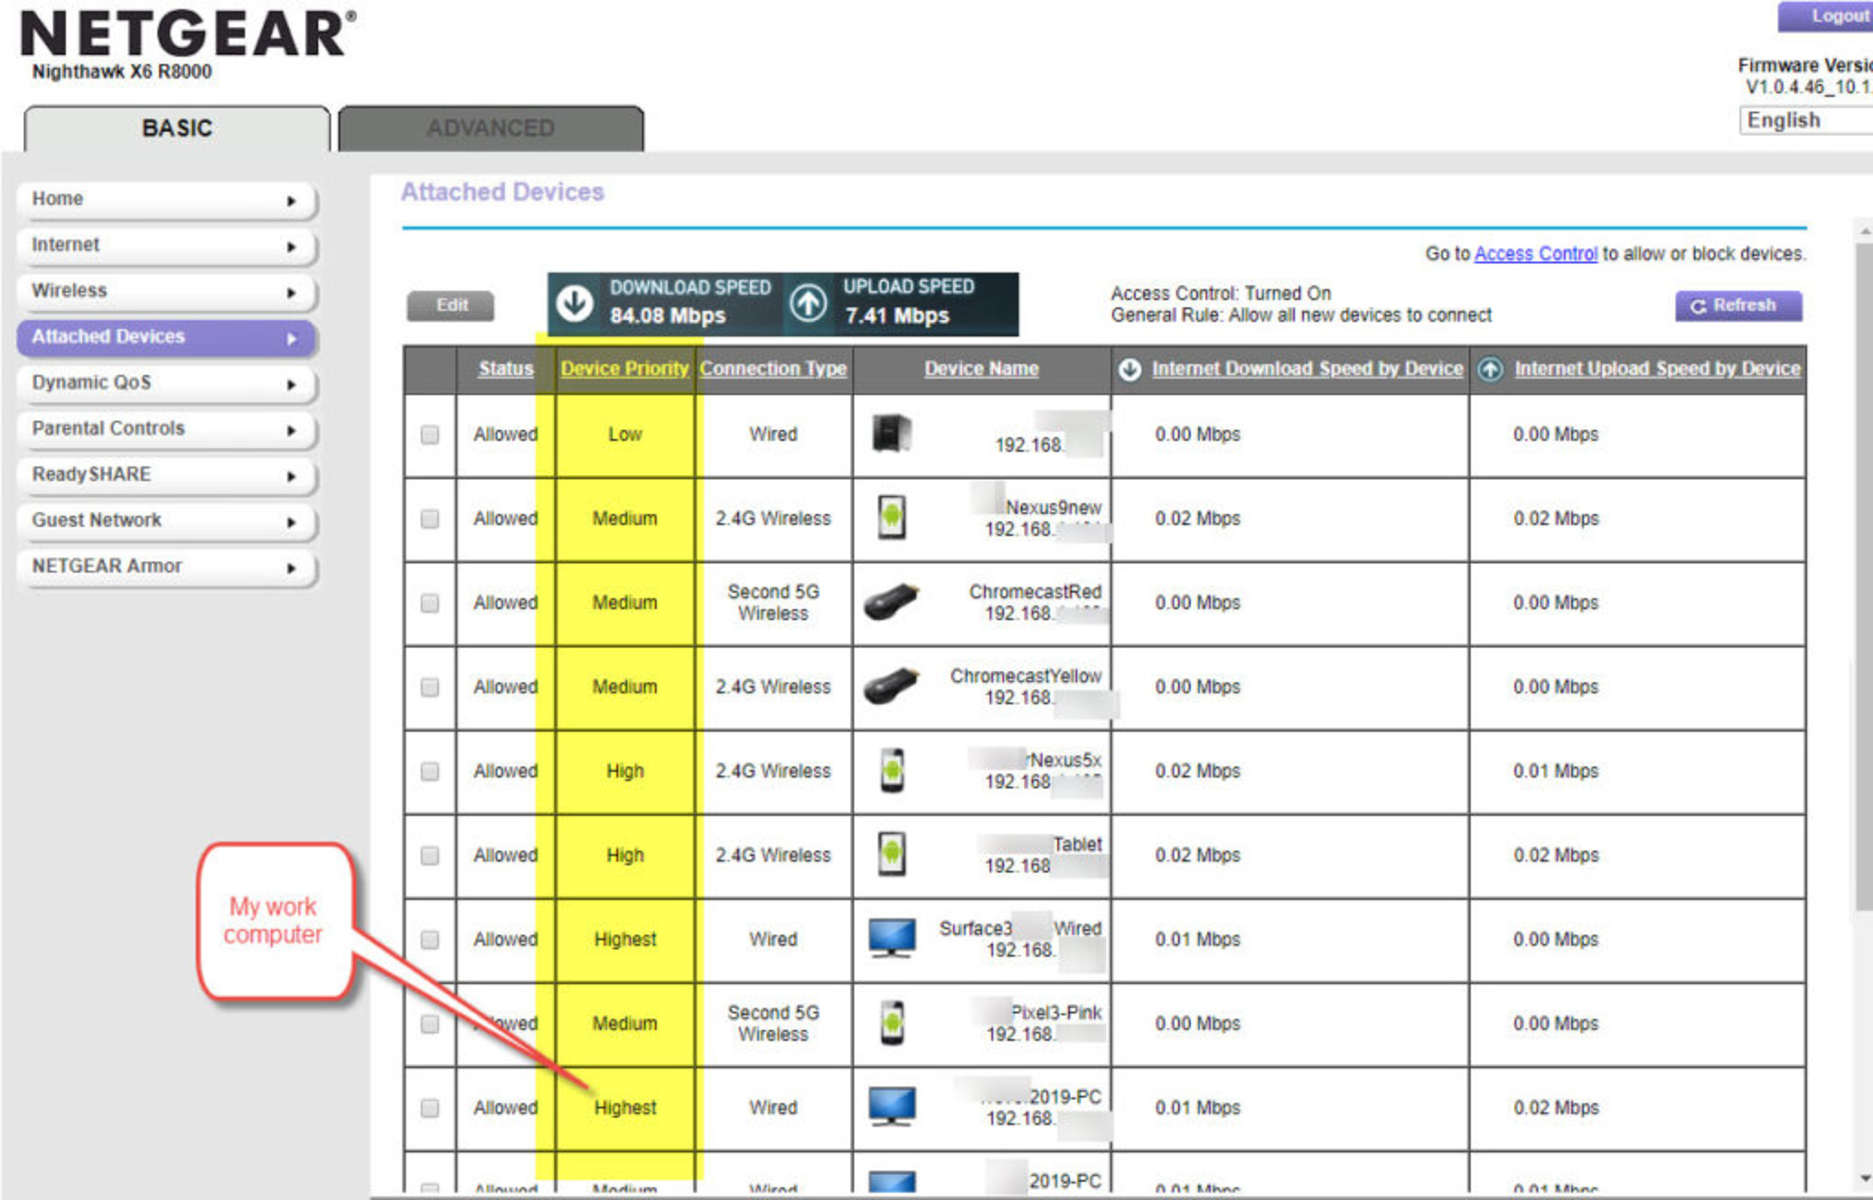Click the NETGEAR logo
Screen dimensions: 1873x1200
pyautogui.click(x=187, y=33)
